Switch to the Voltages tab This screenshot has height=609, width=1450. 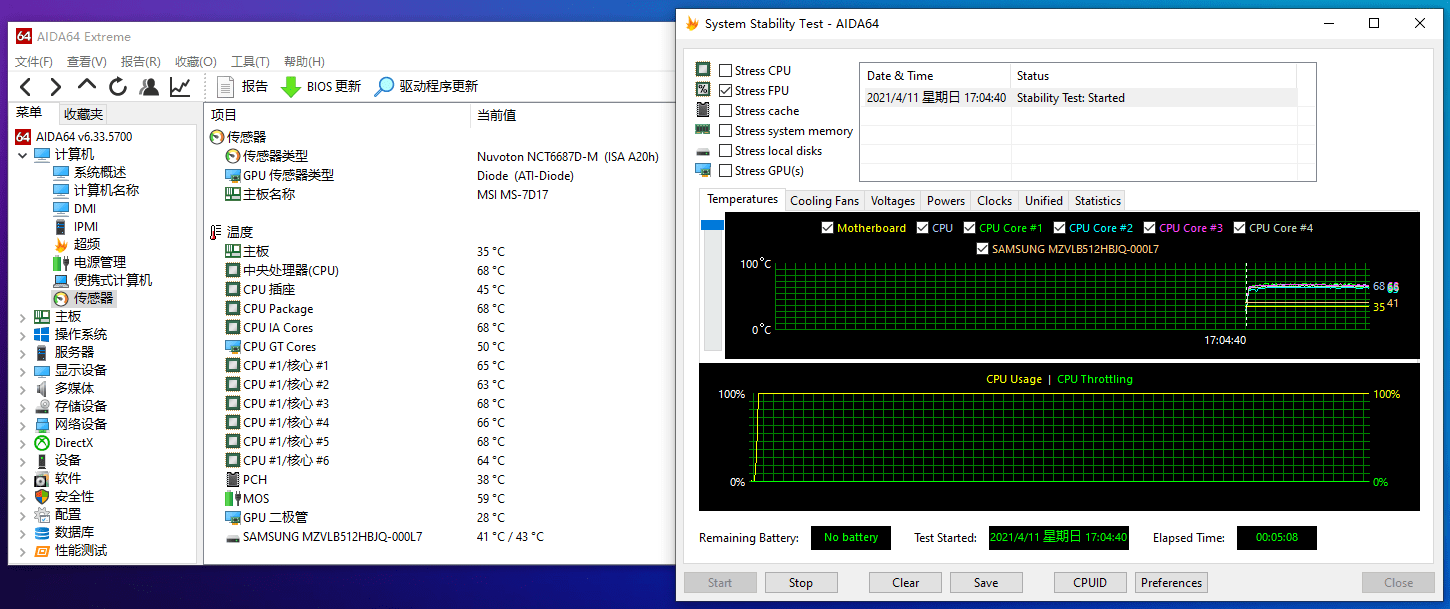pyautogui.click(x=892, y=200)
